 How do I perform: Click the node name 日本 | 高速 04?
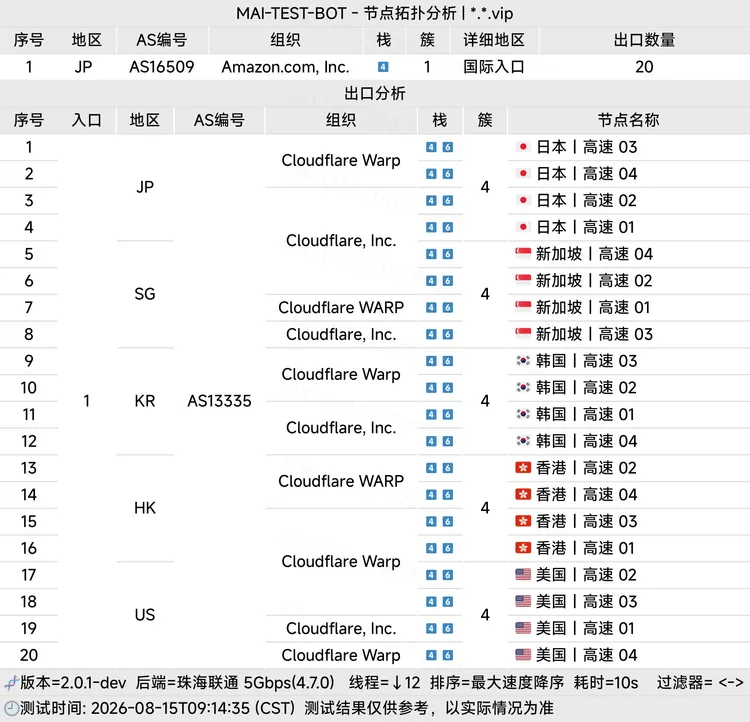point(586,174)
